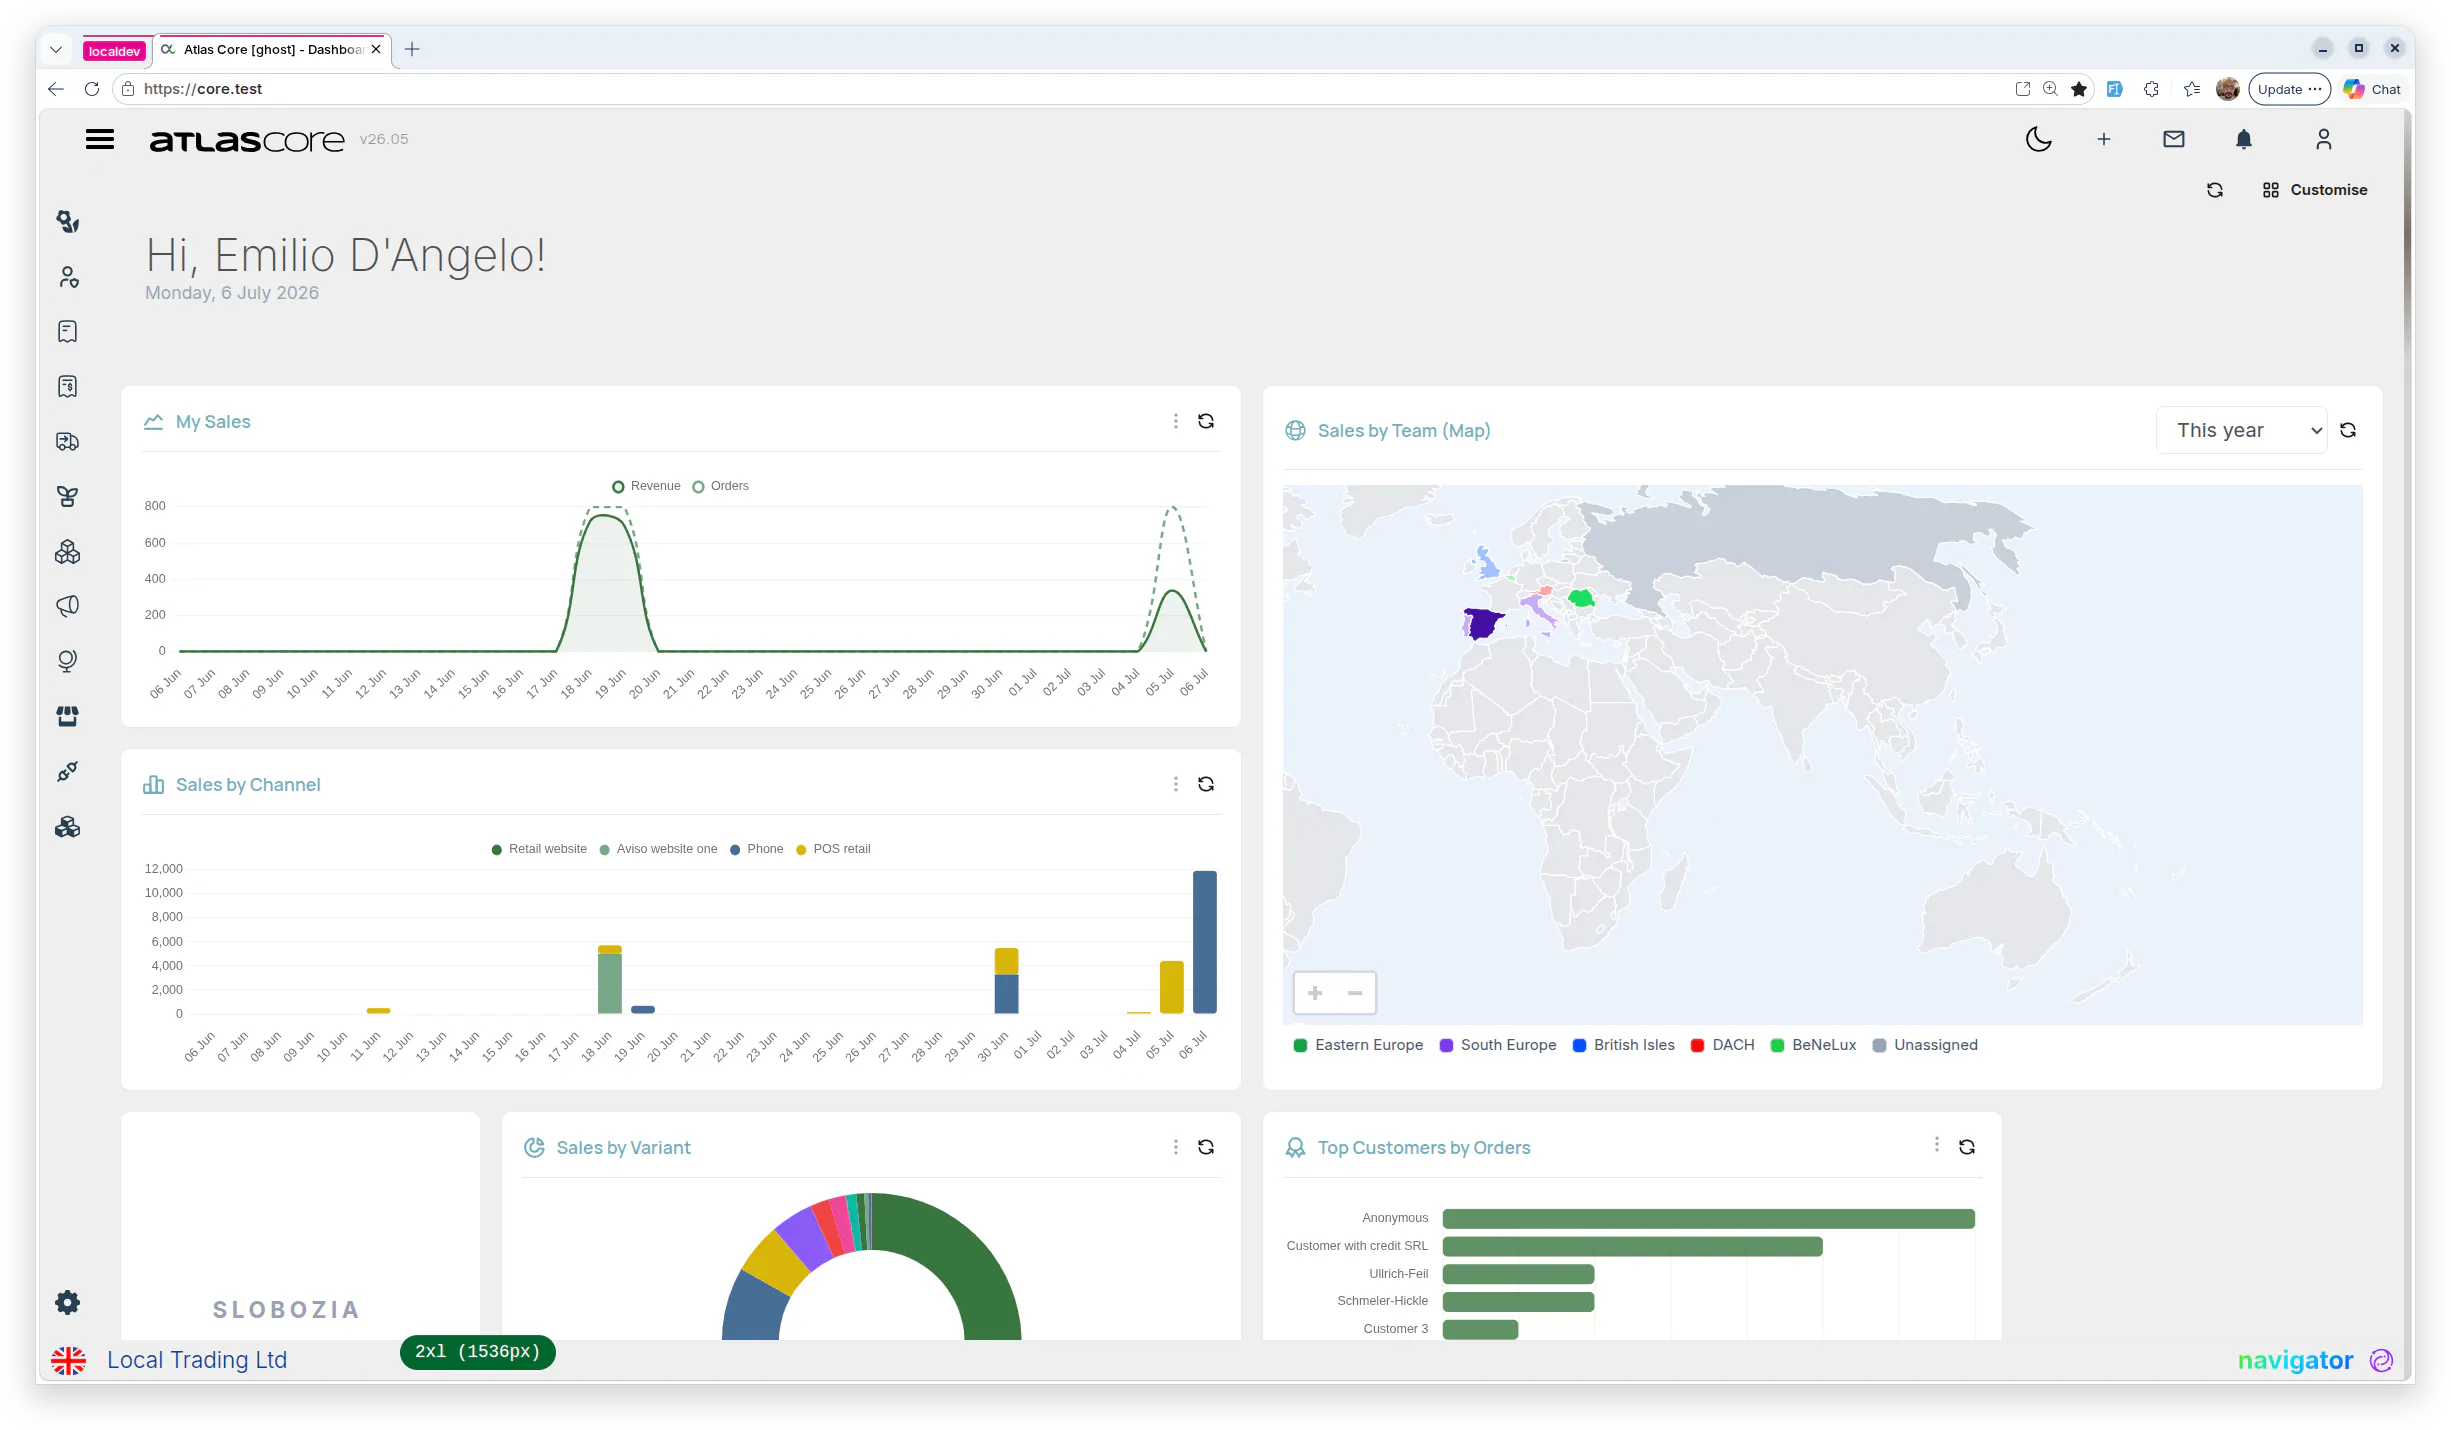Click the purple Spain region on the map

click(1482, 624)
